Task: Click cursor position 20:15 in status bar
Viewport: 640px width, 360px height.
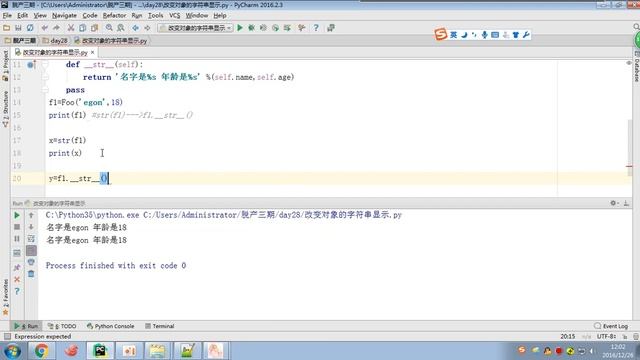Action: coord(567,337)
